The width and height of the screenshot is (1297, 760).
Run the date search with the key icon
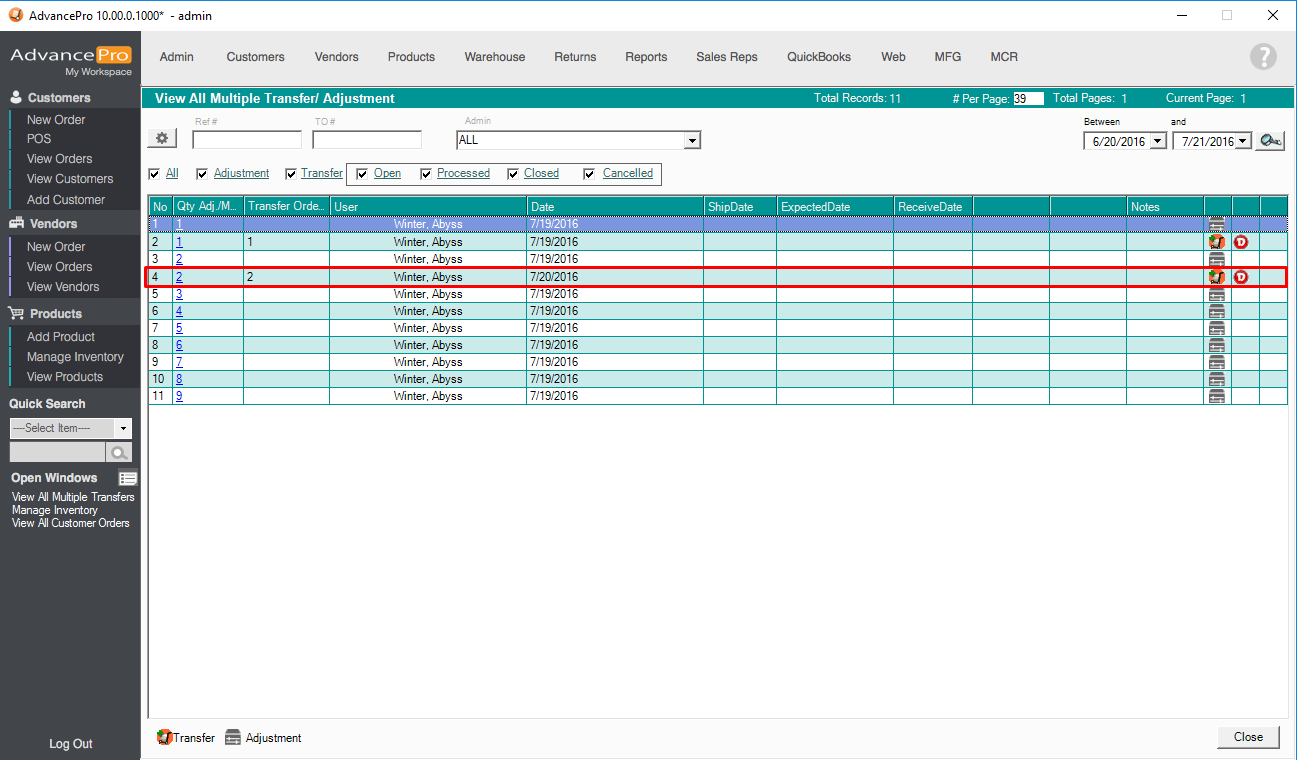pyautogui.click(x=1271, y=141)
